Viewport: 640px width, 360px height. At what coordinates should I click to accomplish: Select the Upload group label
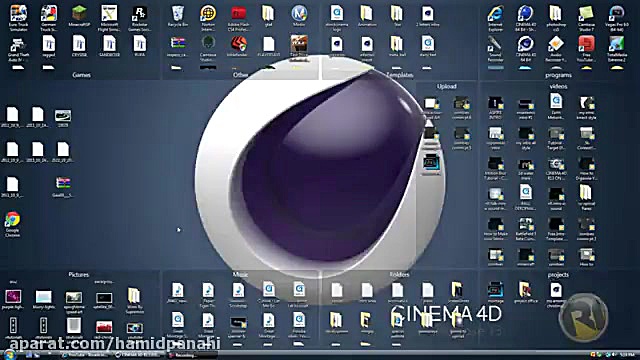click(447, 87)
